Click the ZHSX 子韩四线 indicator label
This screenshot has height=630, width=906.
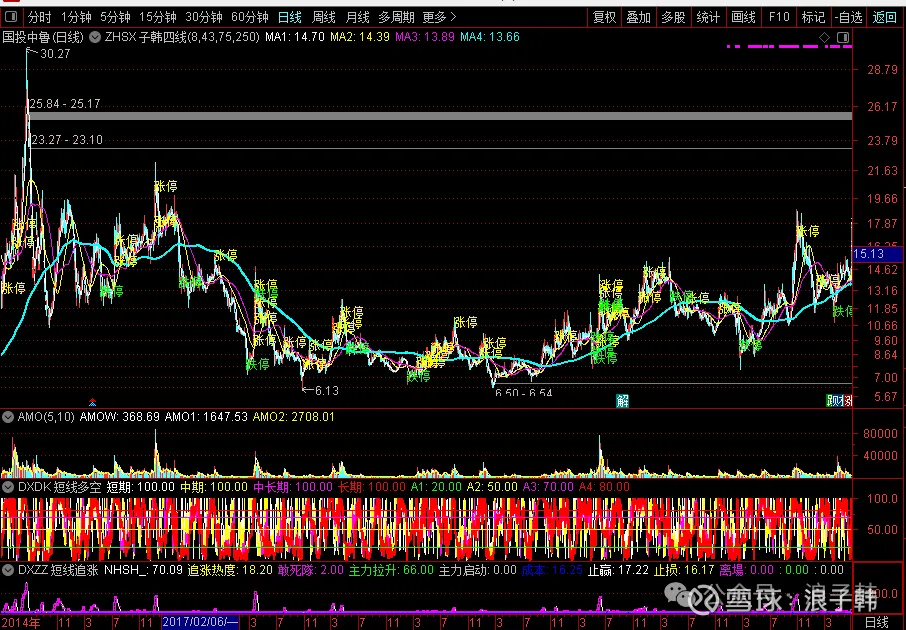(x=182, y=38)
